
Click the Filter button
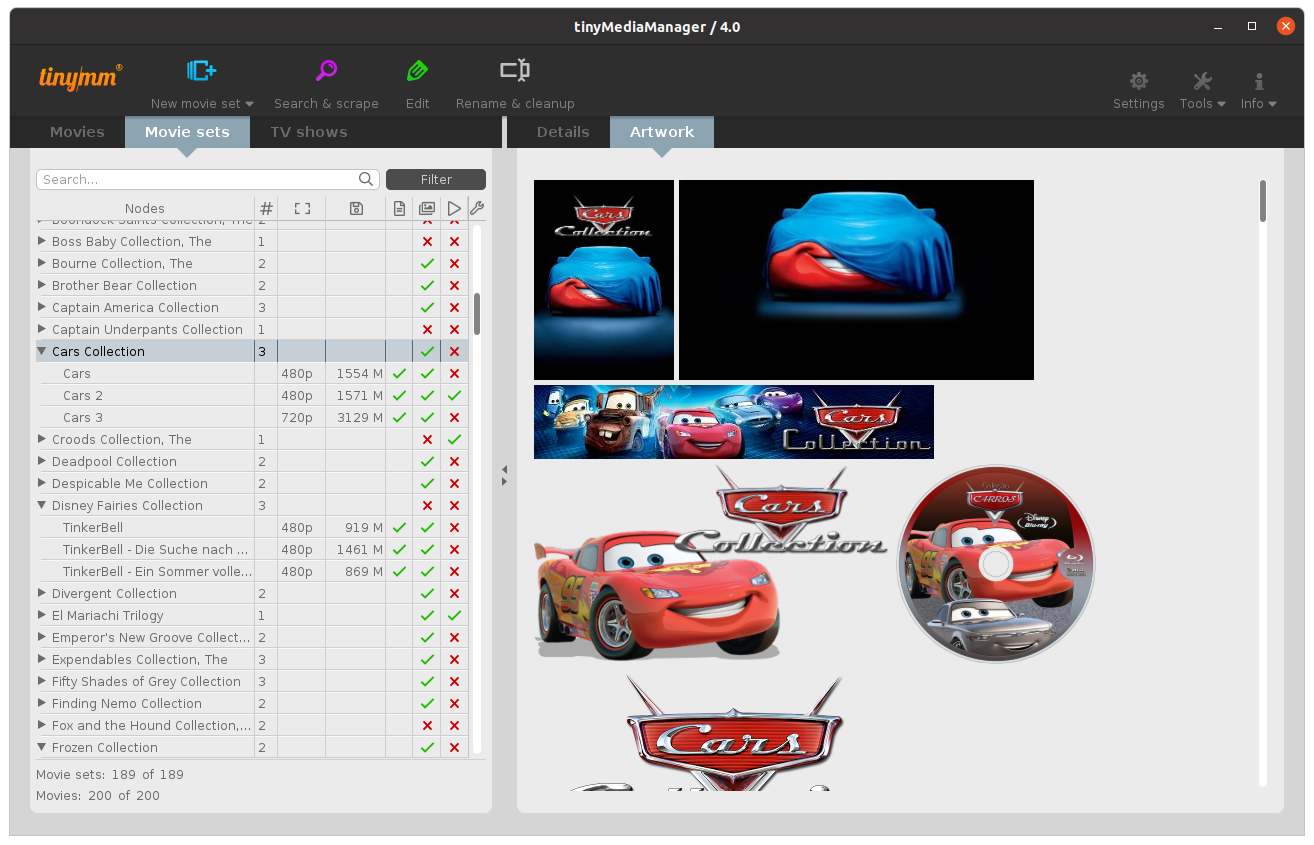436,179
